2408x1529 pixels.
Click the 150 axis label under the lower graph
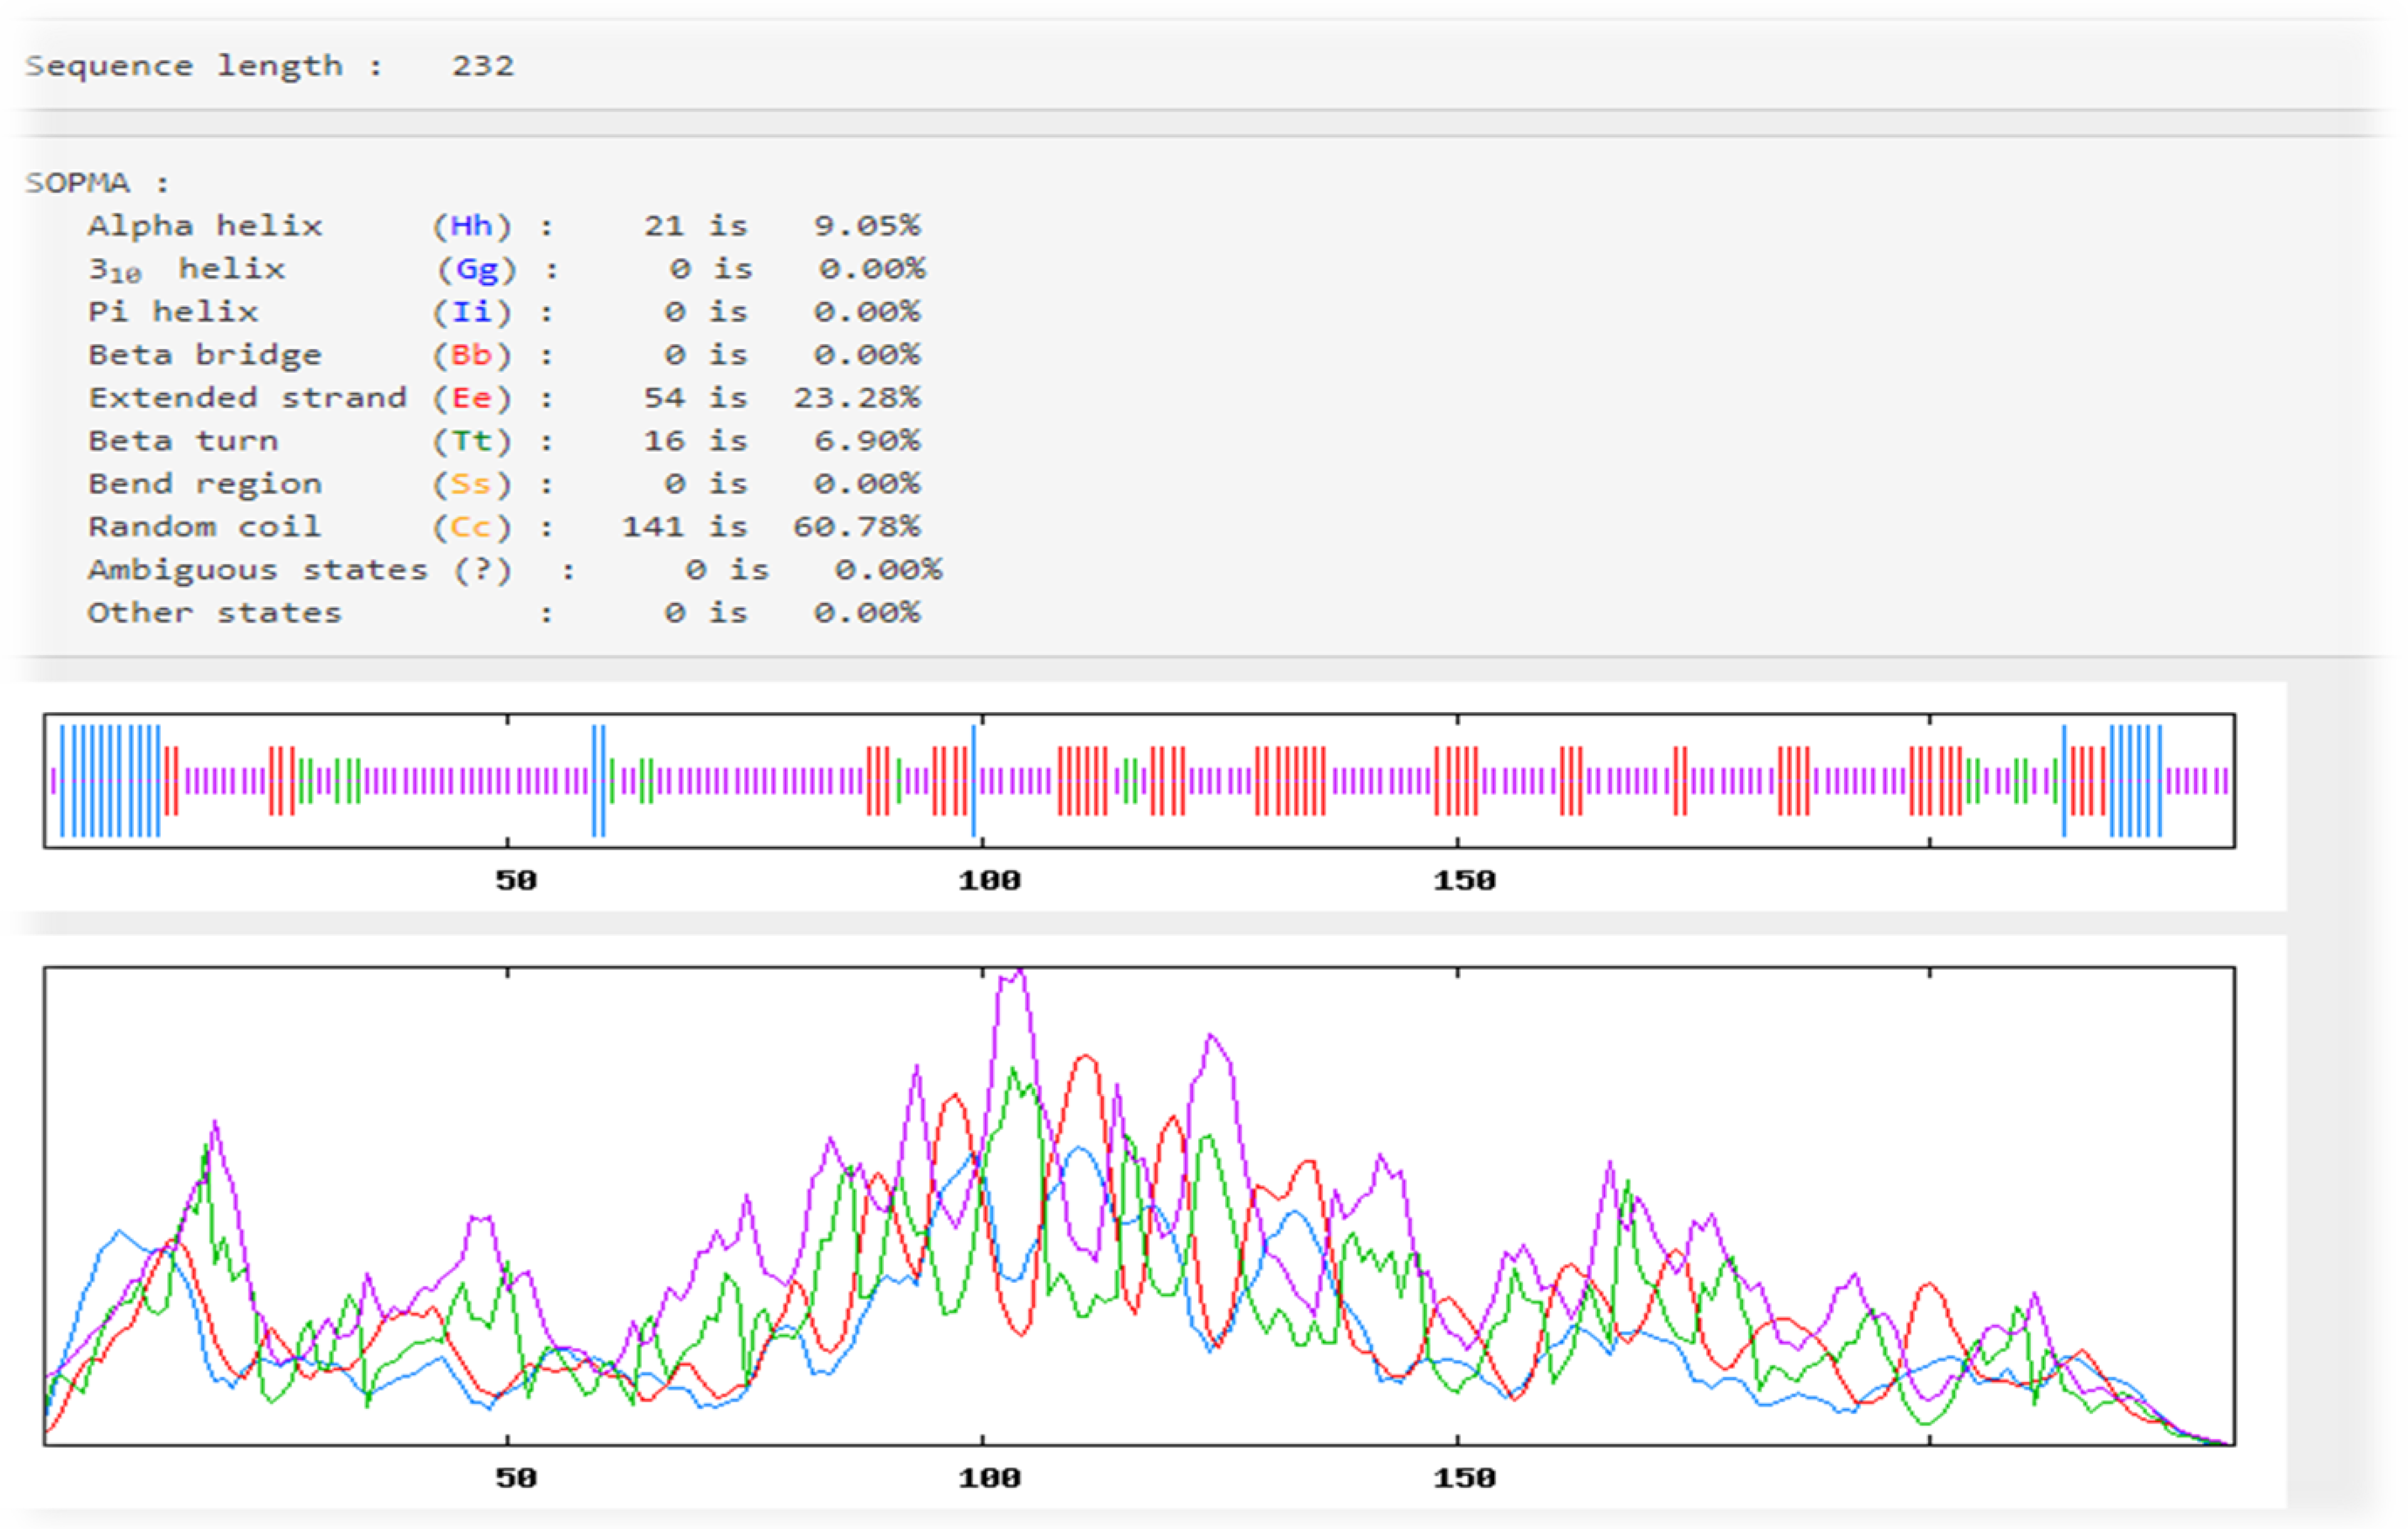coord(1464,1478)
